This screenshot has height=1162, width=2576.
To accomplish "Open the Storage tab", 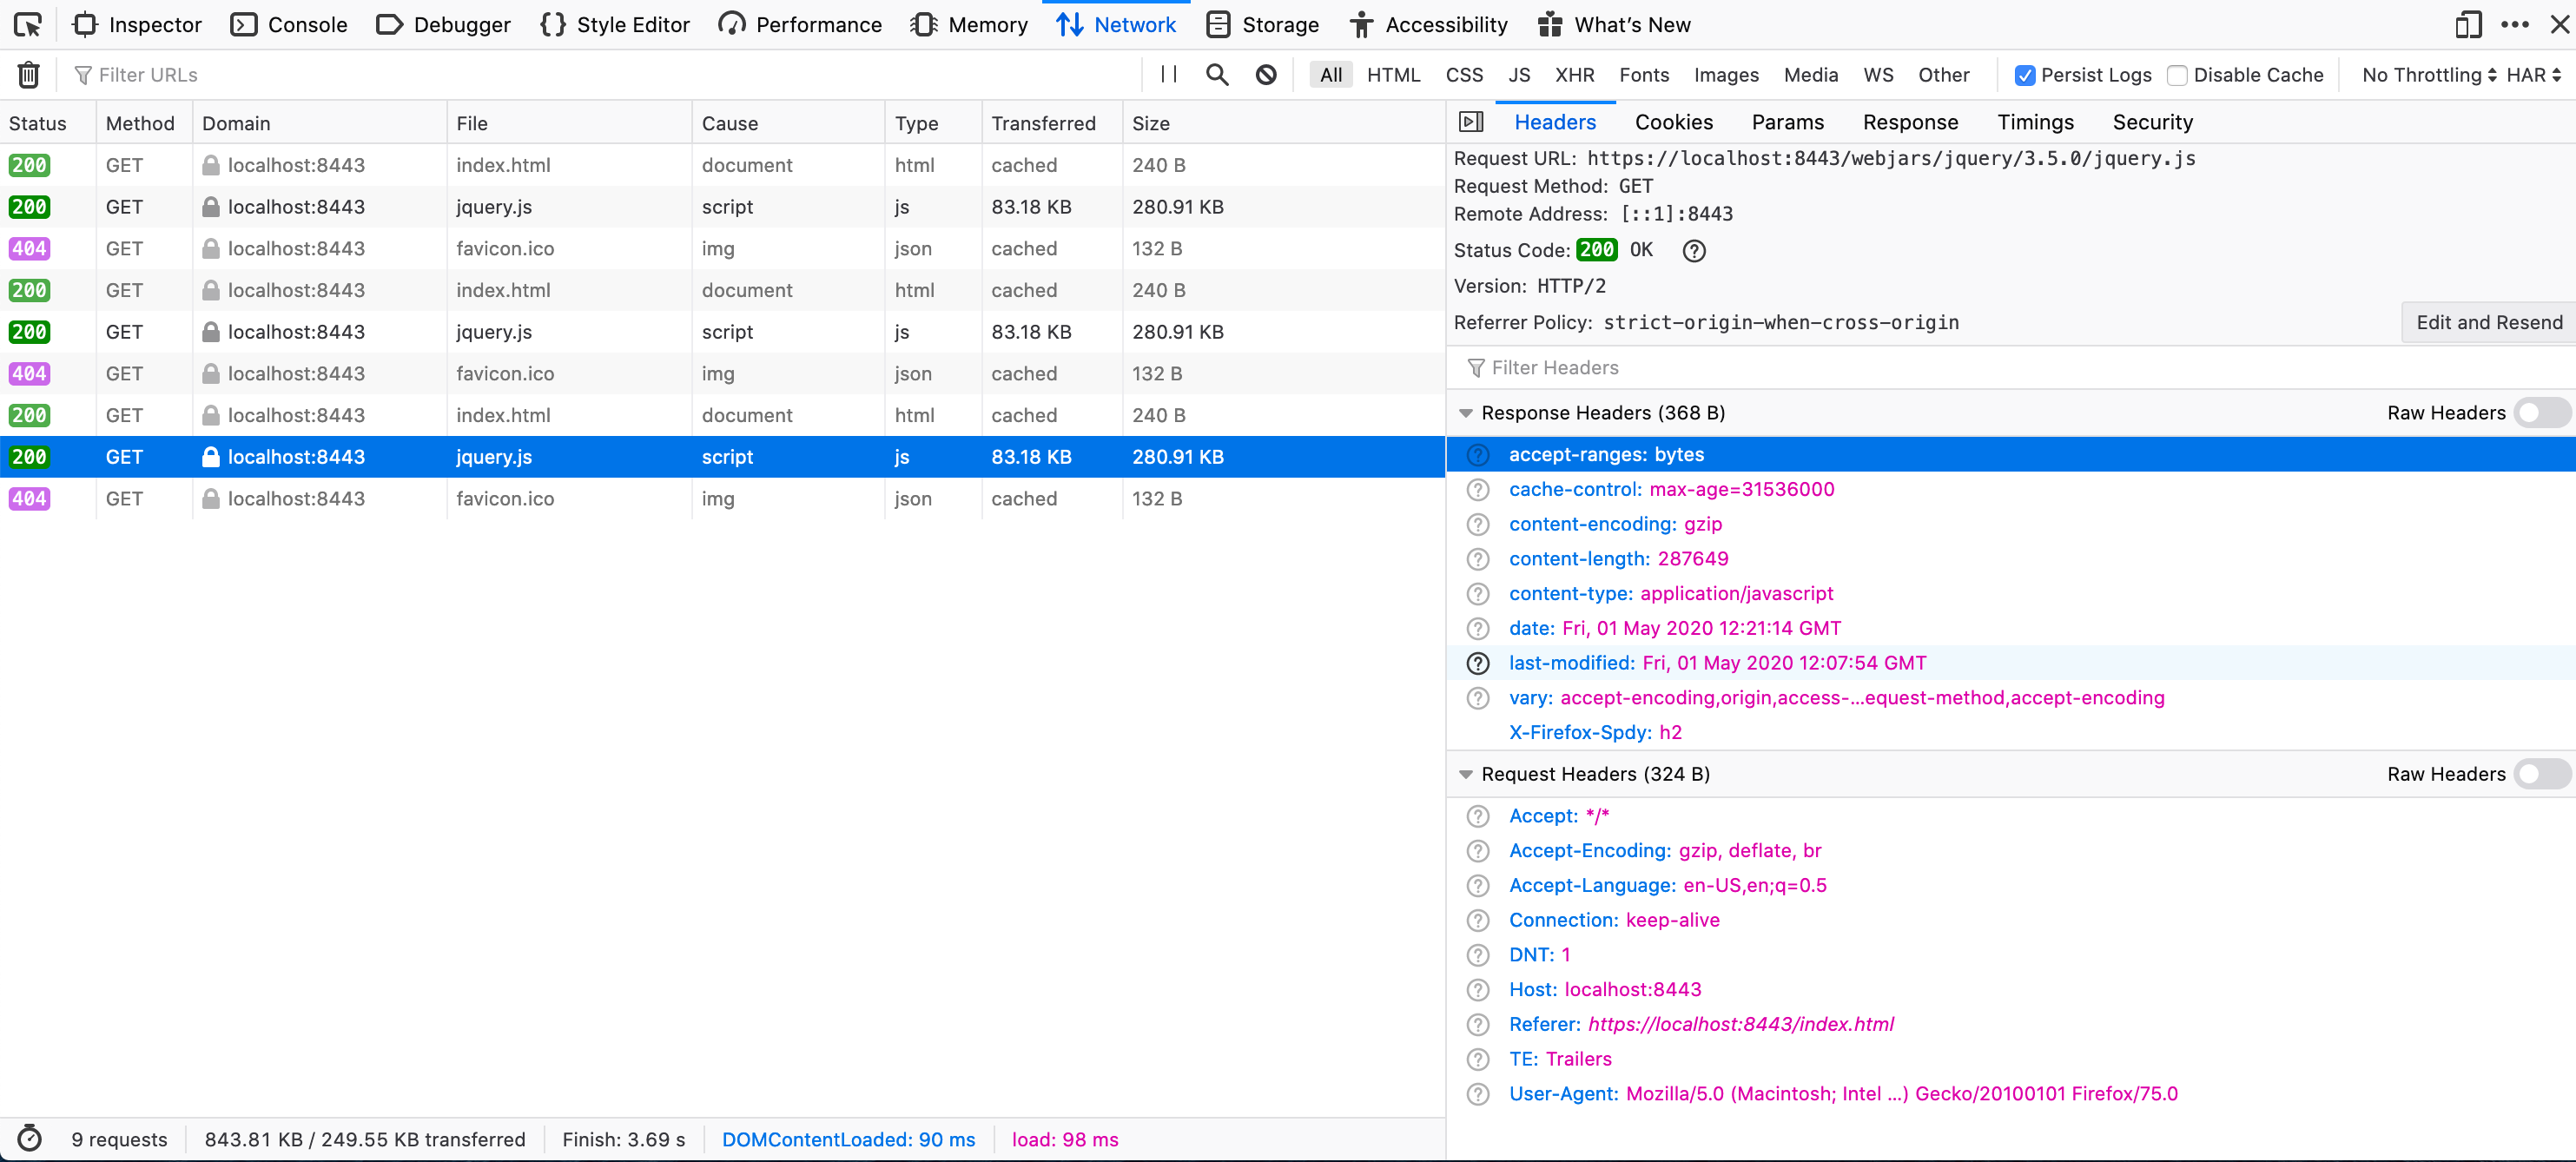I will (x=1262, y=25).
